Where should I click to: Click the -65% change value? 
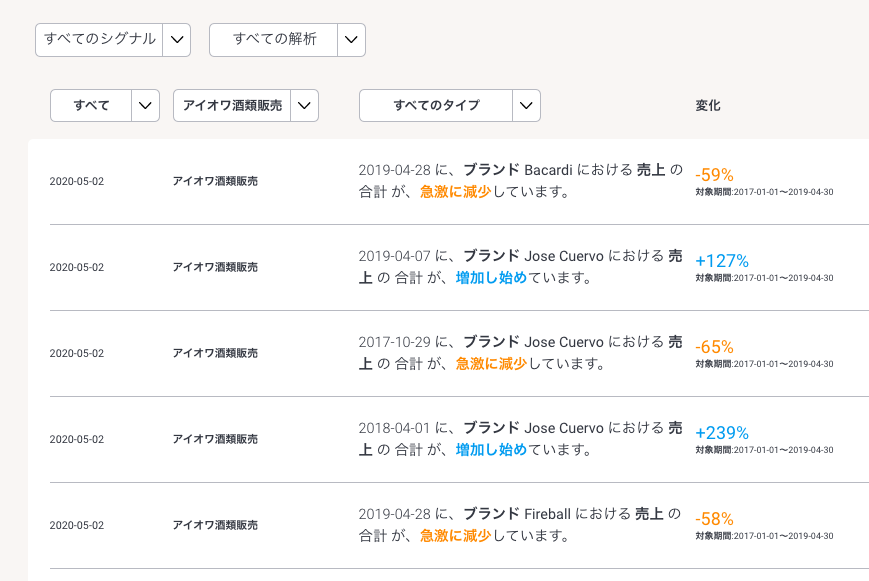714,346
